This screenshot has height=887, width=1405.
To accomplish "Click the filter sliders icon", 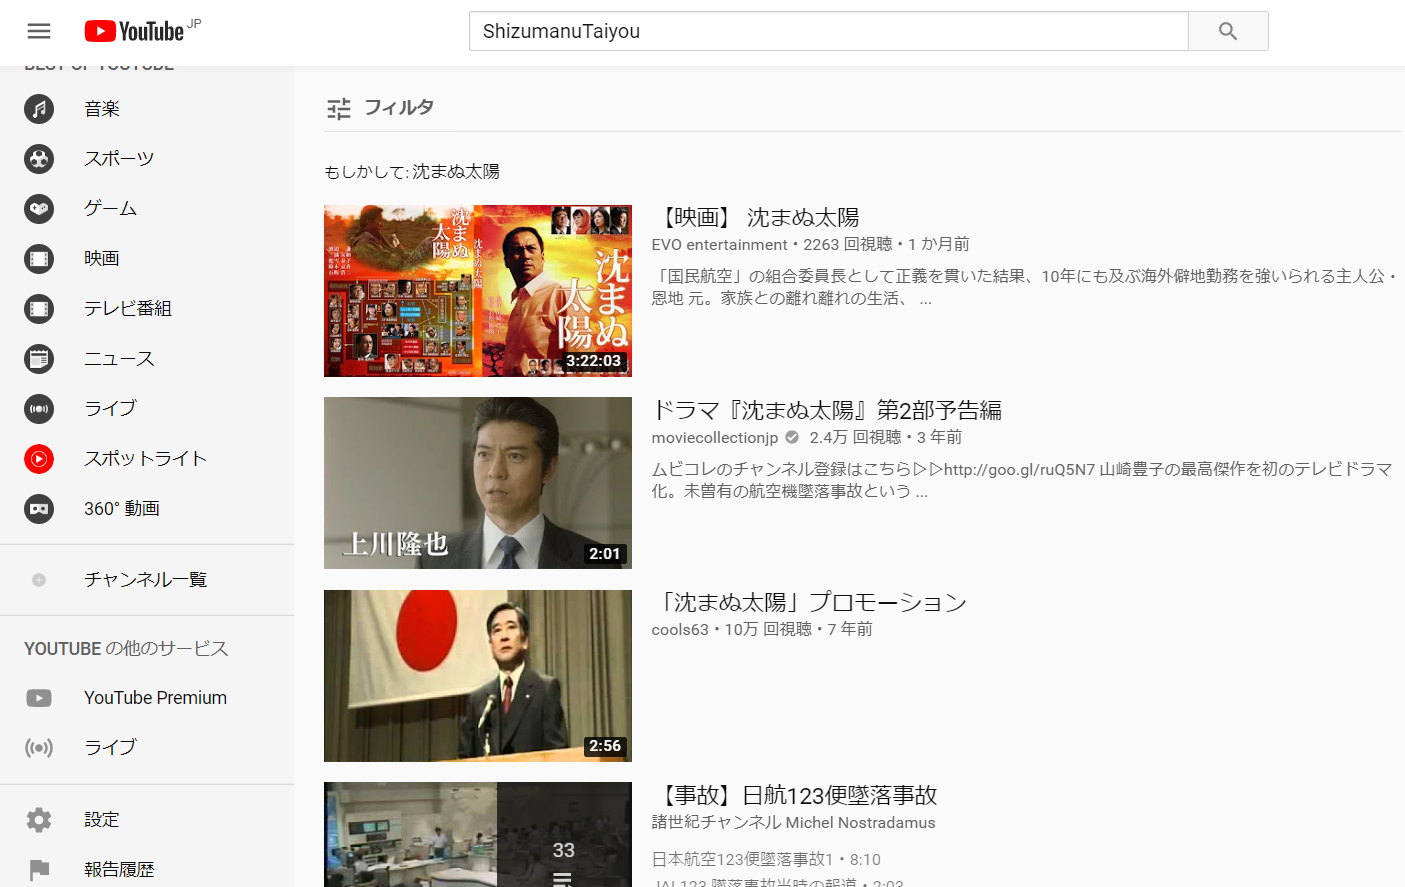I will pyautogui.click(x=339, y=108).
